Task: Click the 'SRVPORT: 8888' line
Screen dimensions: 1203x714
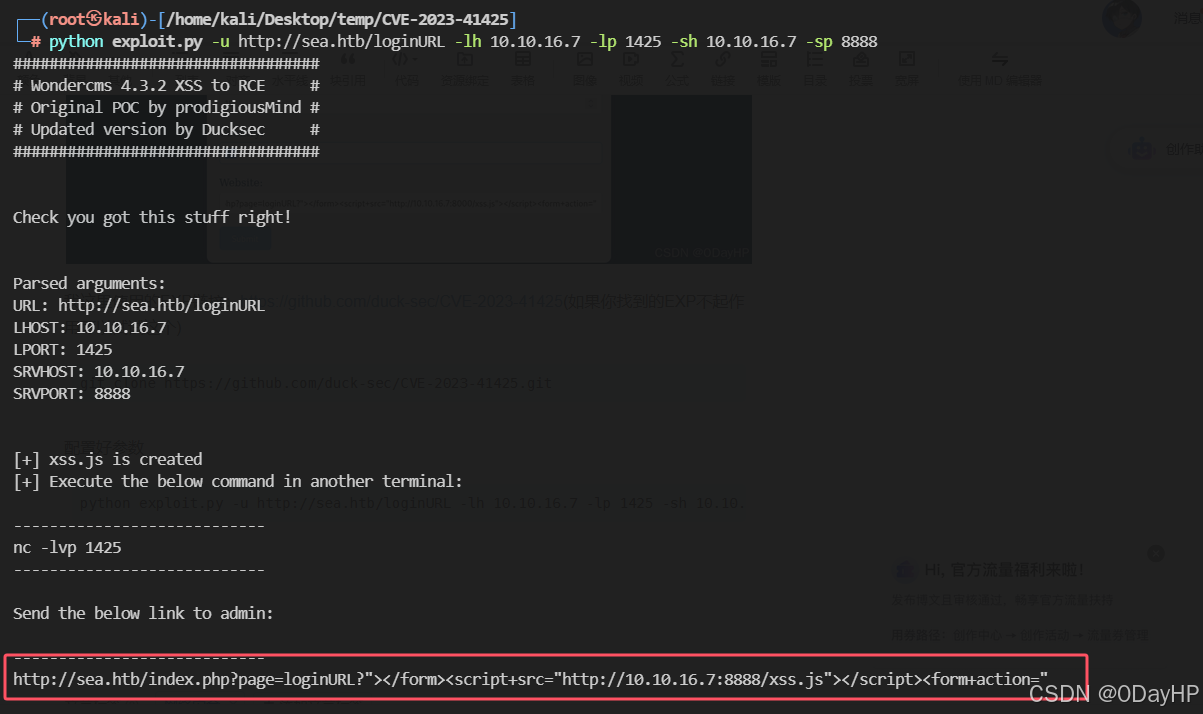Action: point(72,394)
